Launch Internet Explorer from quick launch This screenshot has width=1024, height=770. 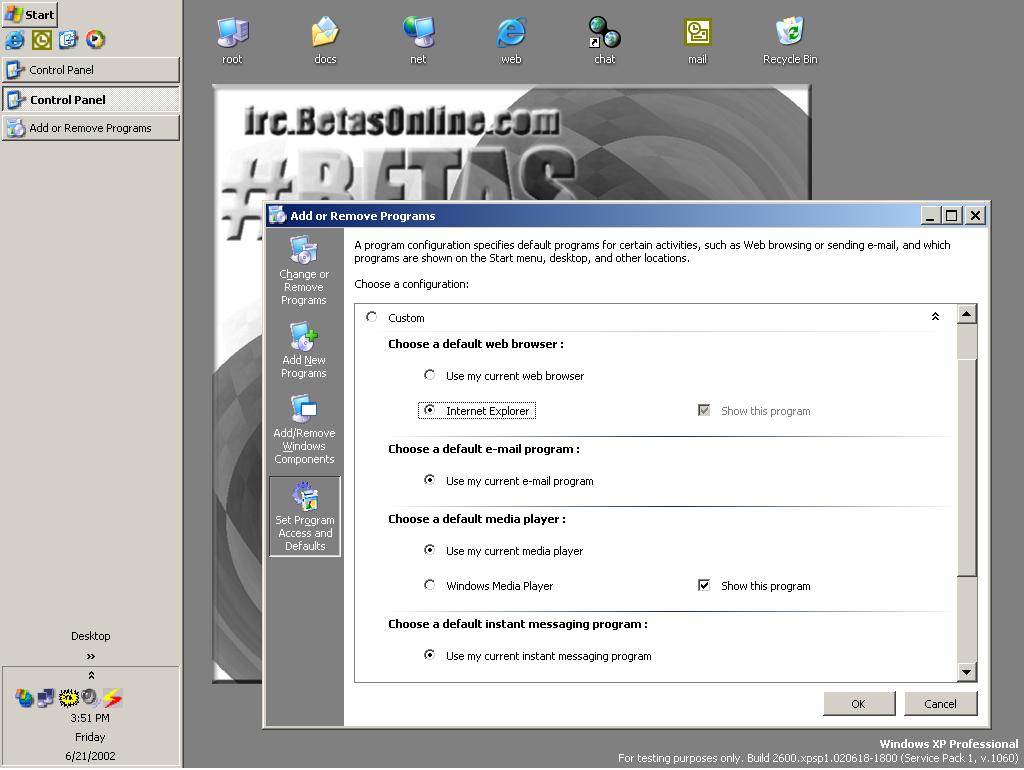point(14,40)
